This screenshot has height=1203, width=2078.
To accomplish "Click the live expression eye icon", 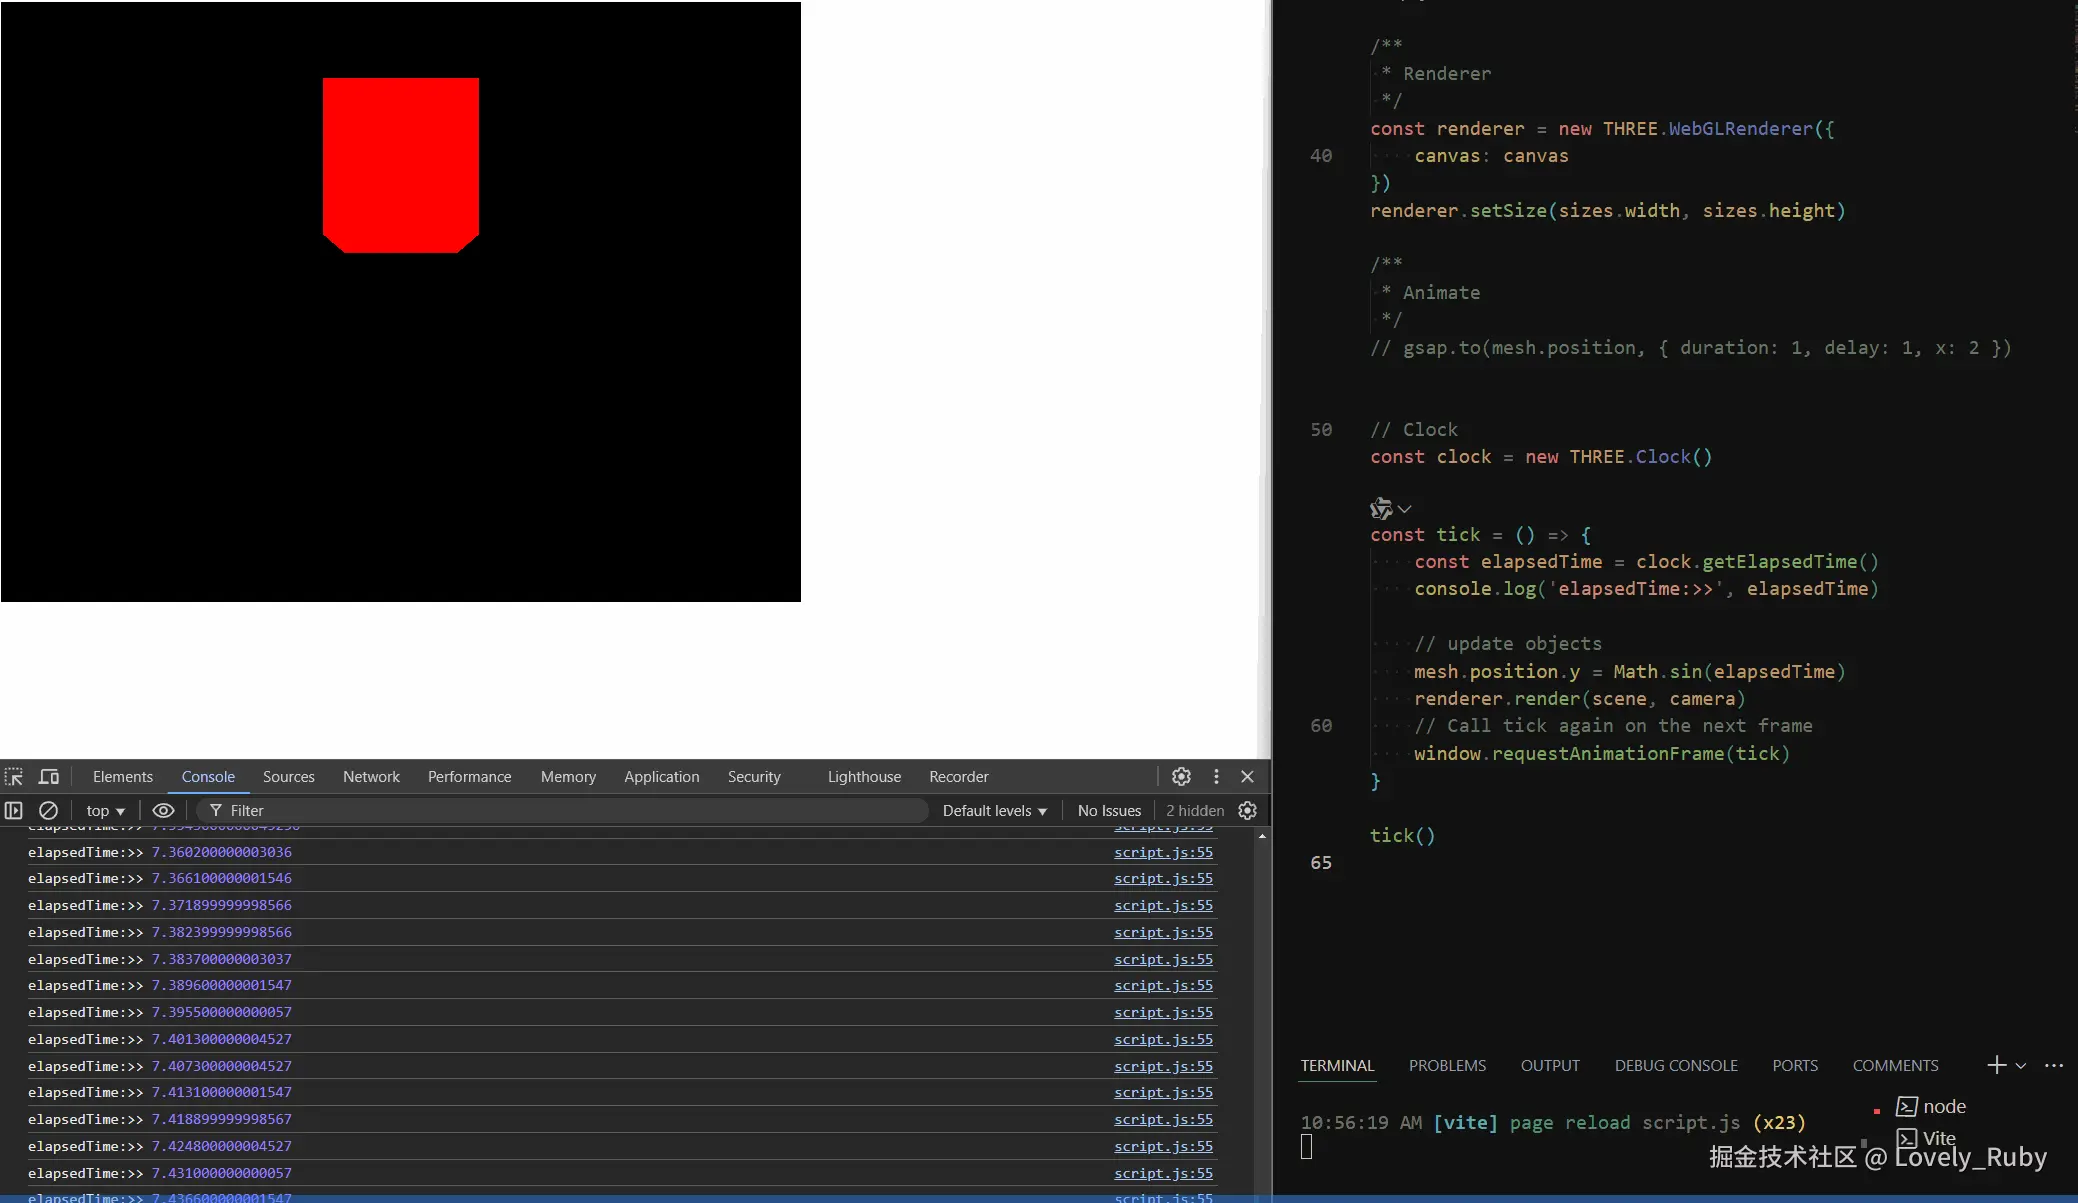I will point(163,811).
